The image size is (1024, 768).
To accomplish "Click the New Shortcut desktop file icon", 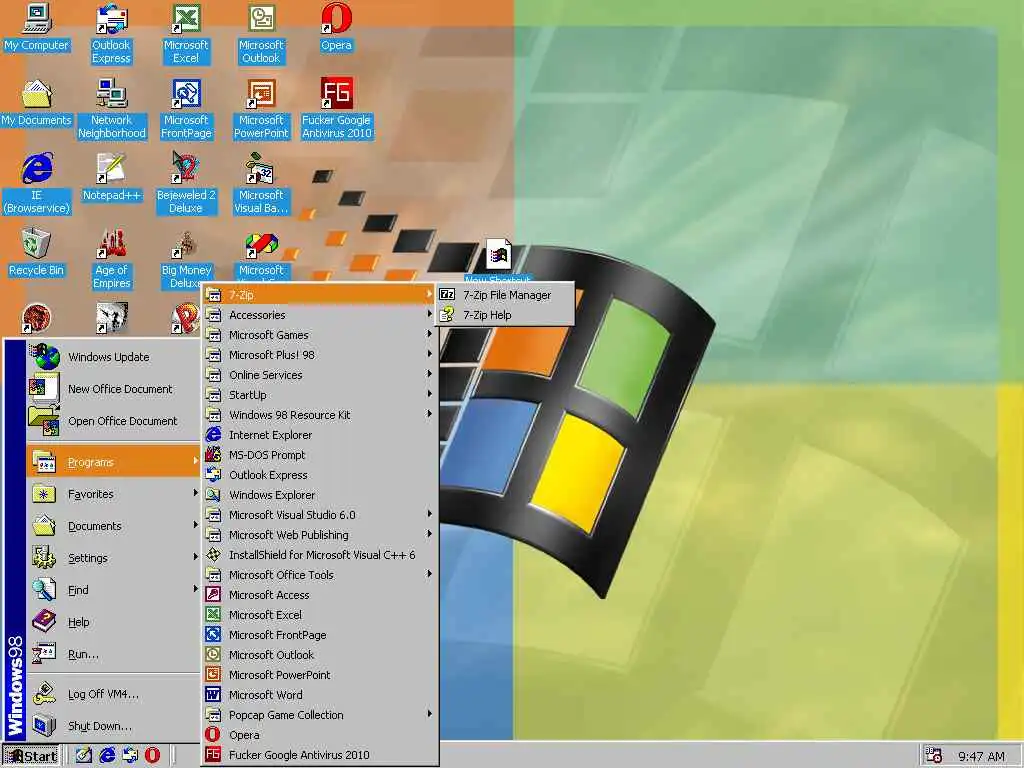I will coord(498,255).
